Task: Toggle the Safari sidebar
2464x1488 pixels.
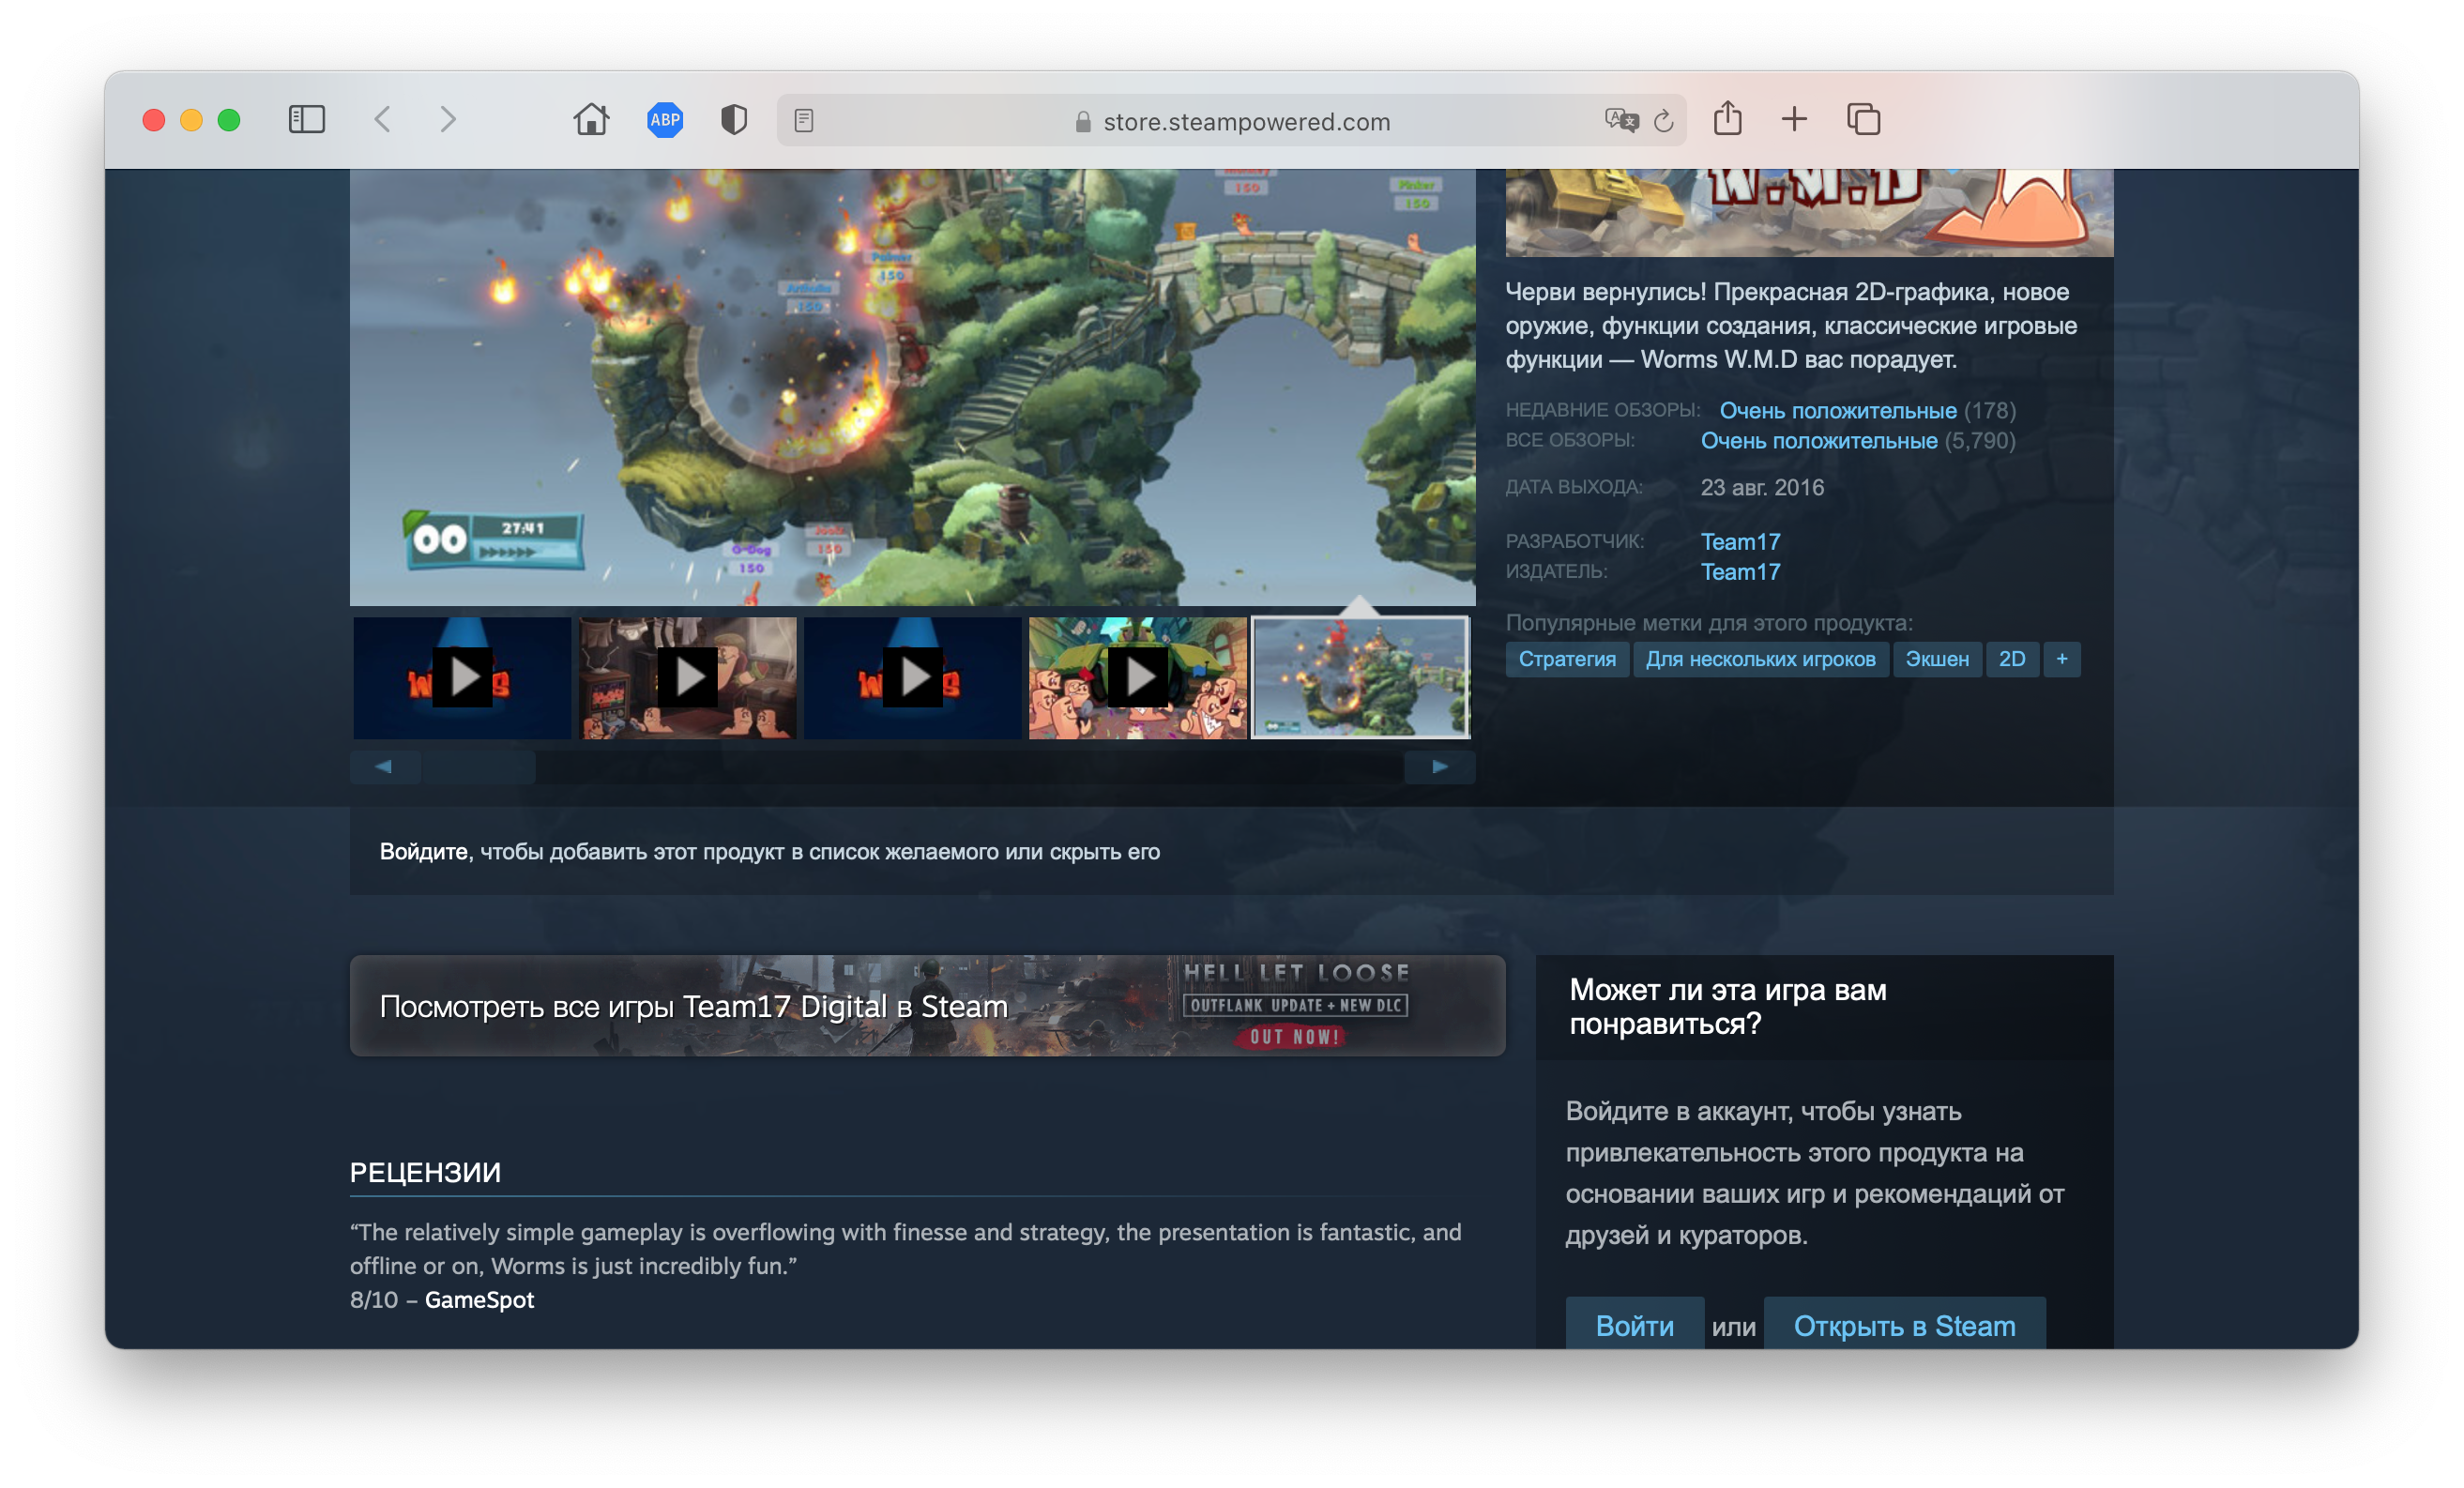Action: pos(306,120)
